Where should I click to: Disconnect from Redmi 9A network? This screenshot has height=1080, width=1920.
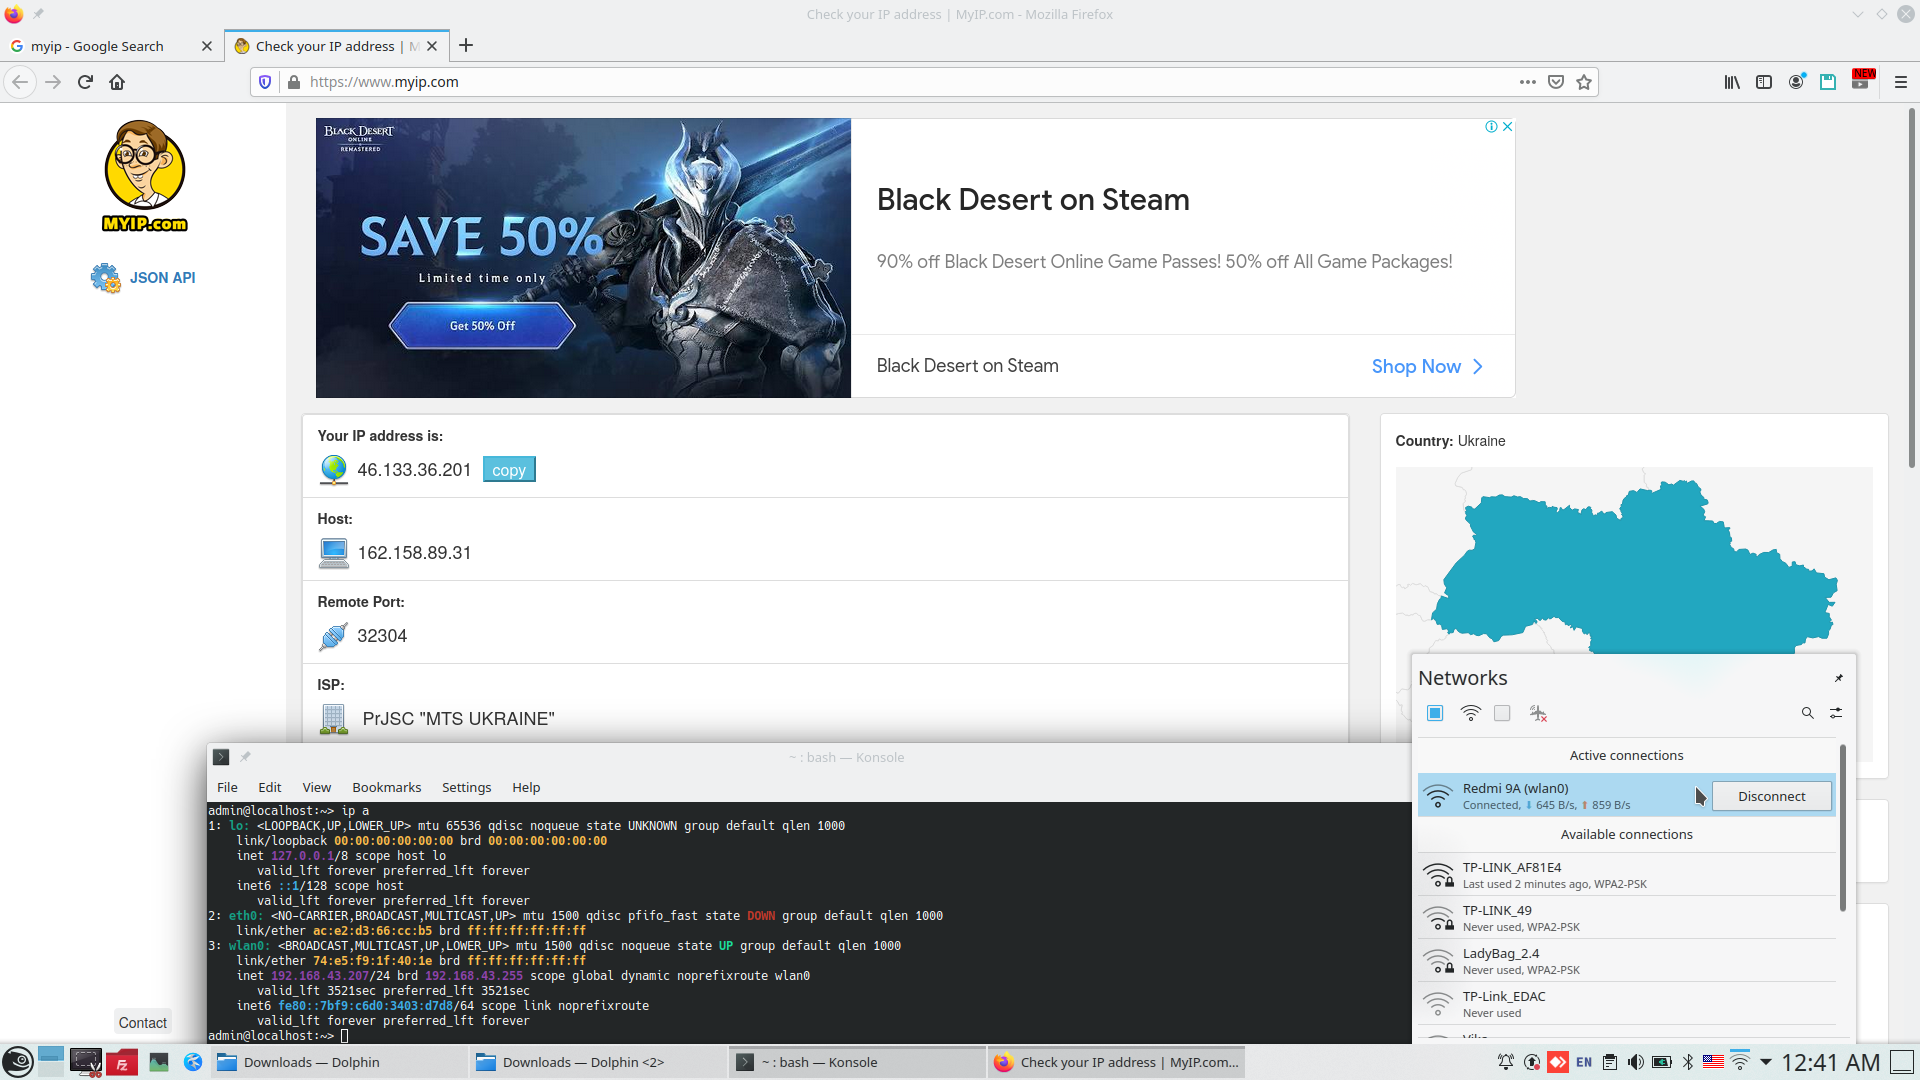coord(1771,796)
